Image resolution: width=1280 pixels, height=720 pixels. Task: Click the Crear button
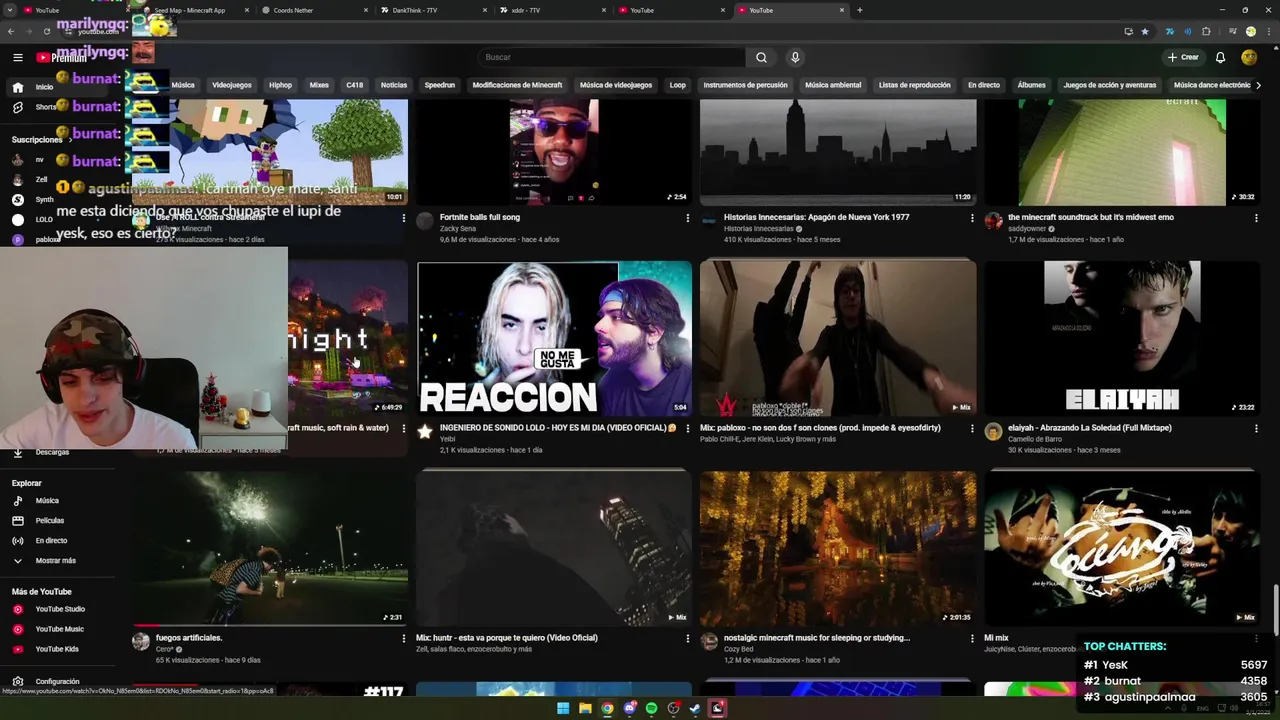pos(1183,57)
